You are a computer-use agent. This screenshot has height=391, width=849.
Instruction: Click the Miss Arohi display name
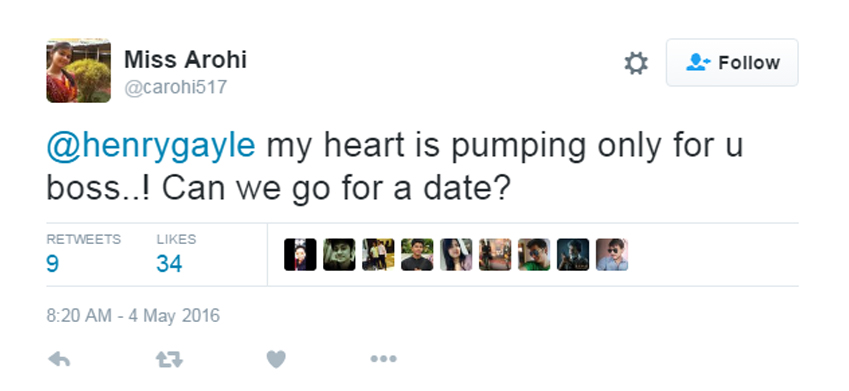click(x=185, y=59)
